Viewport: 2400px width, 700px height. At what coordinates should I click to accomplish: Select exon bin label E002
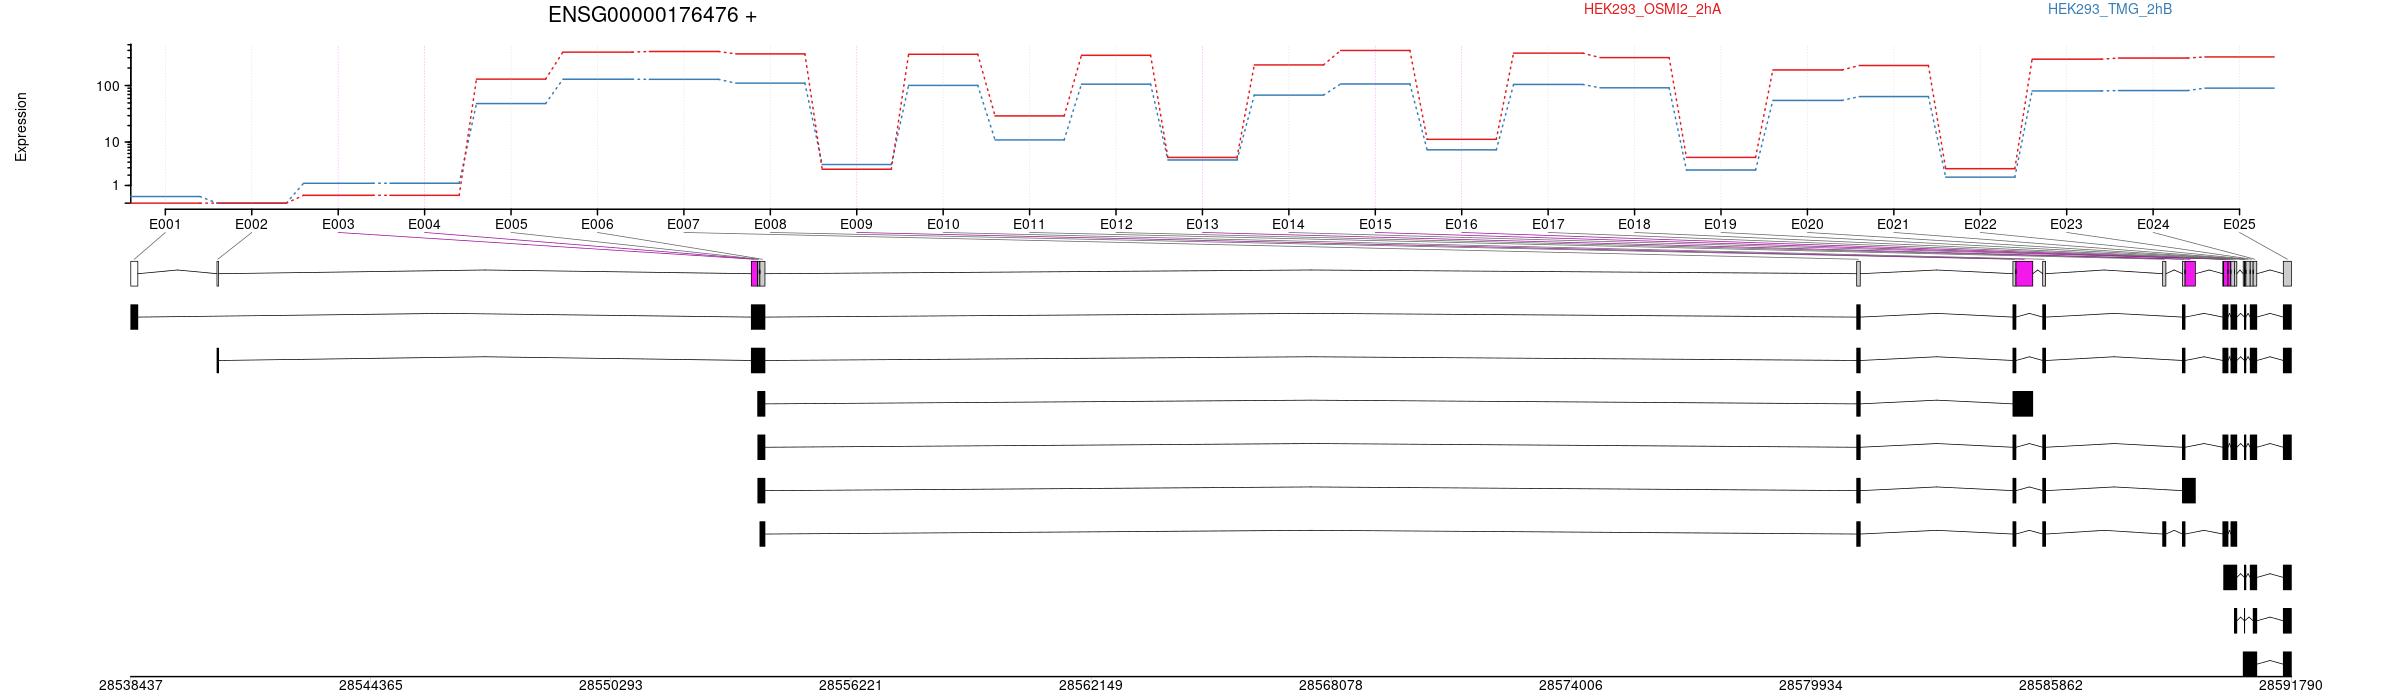[251, 225]
